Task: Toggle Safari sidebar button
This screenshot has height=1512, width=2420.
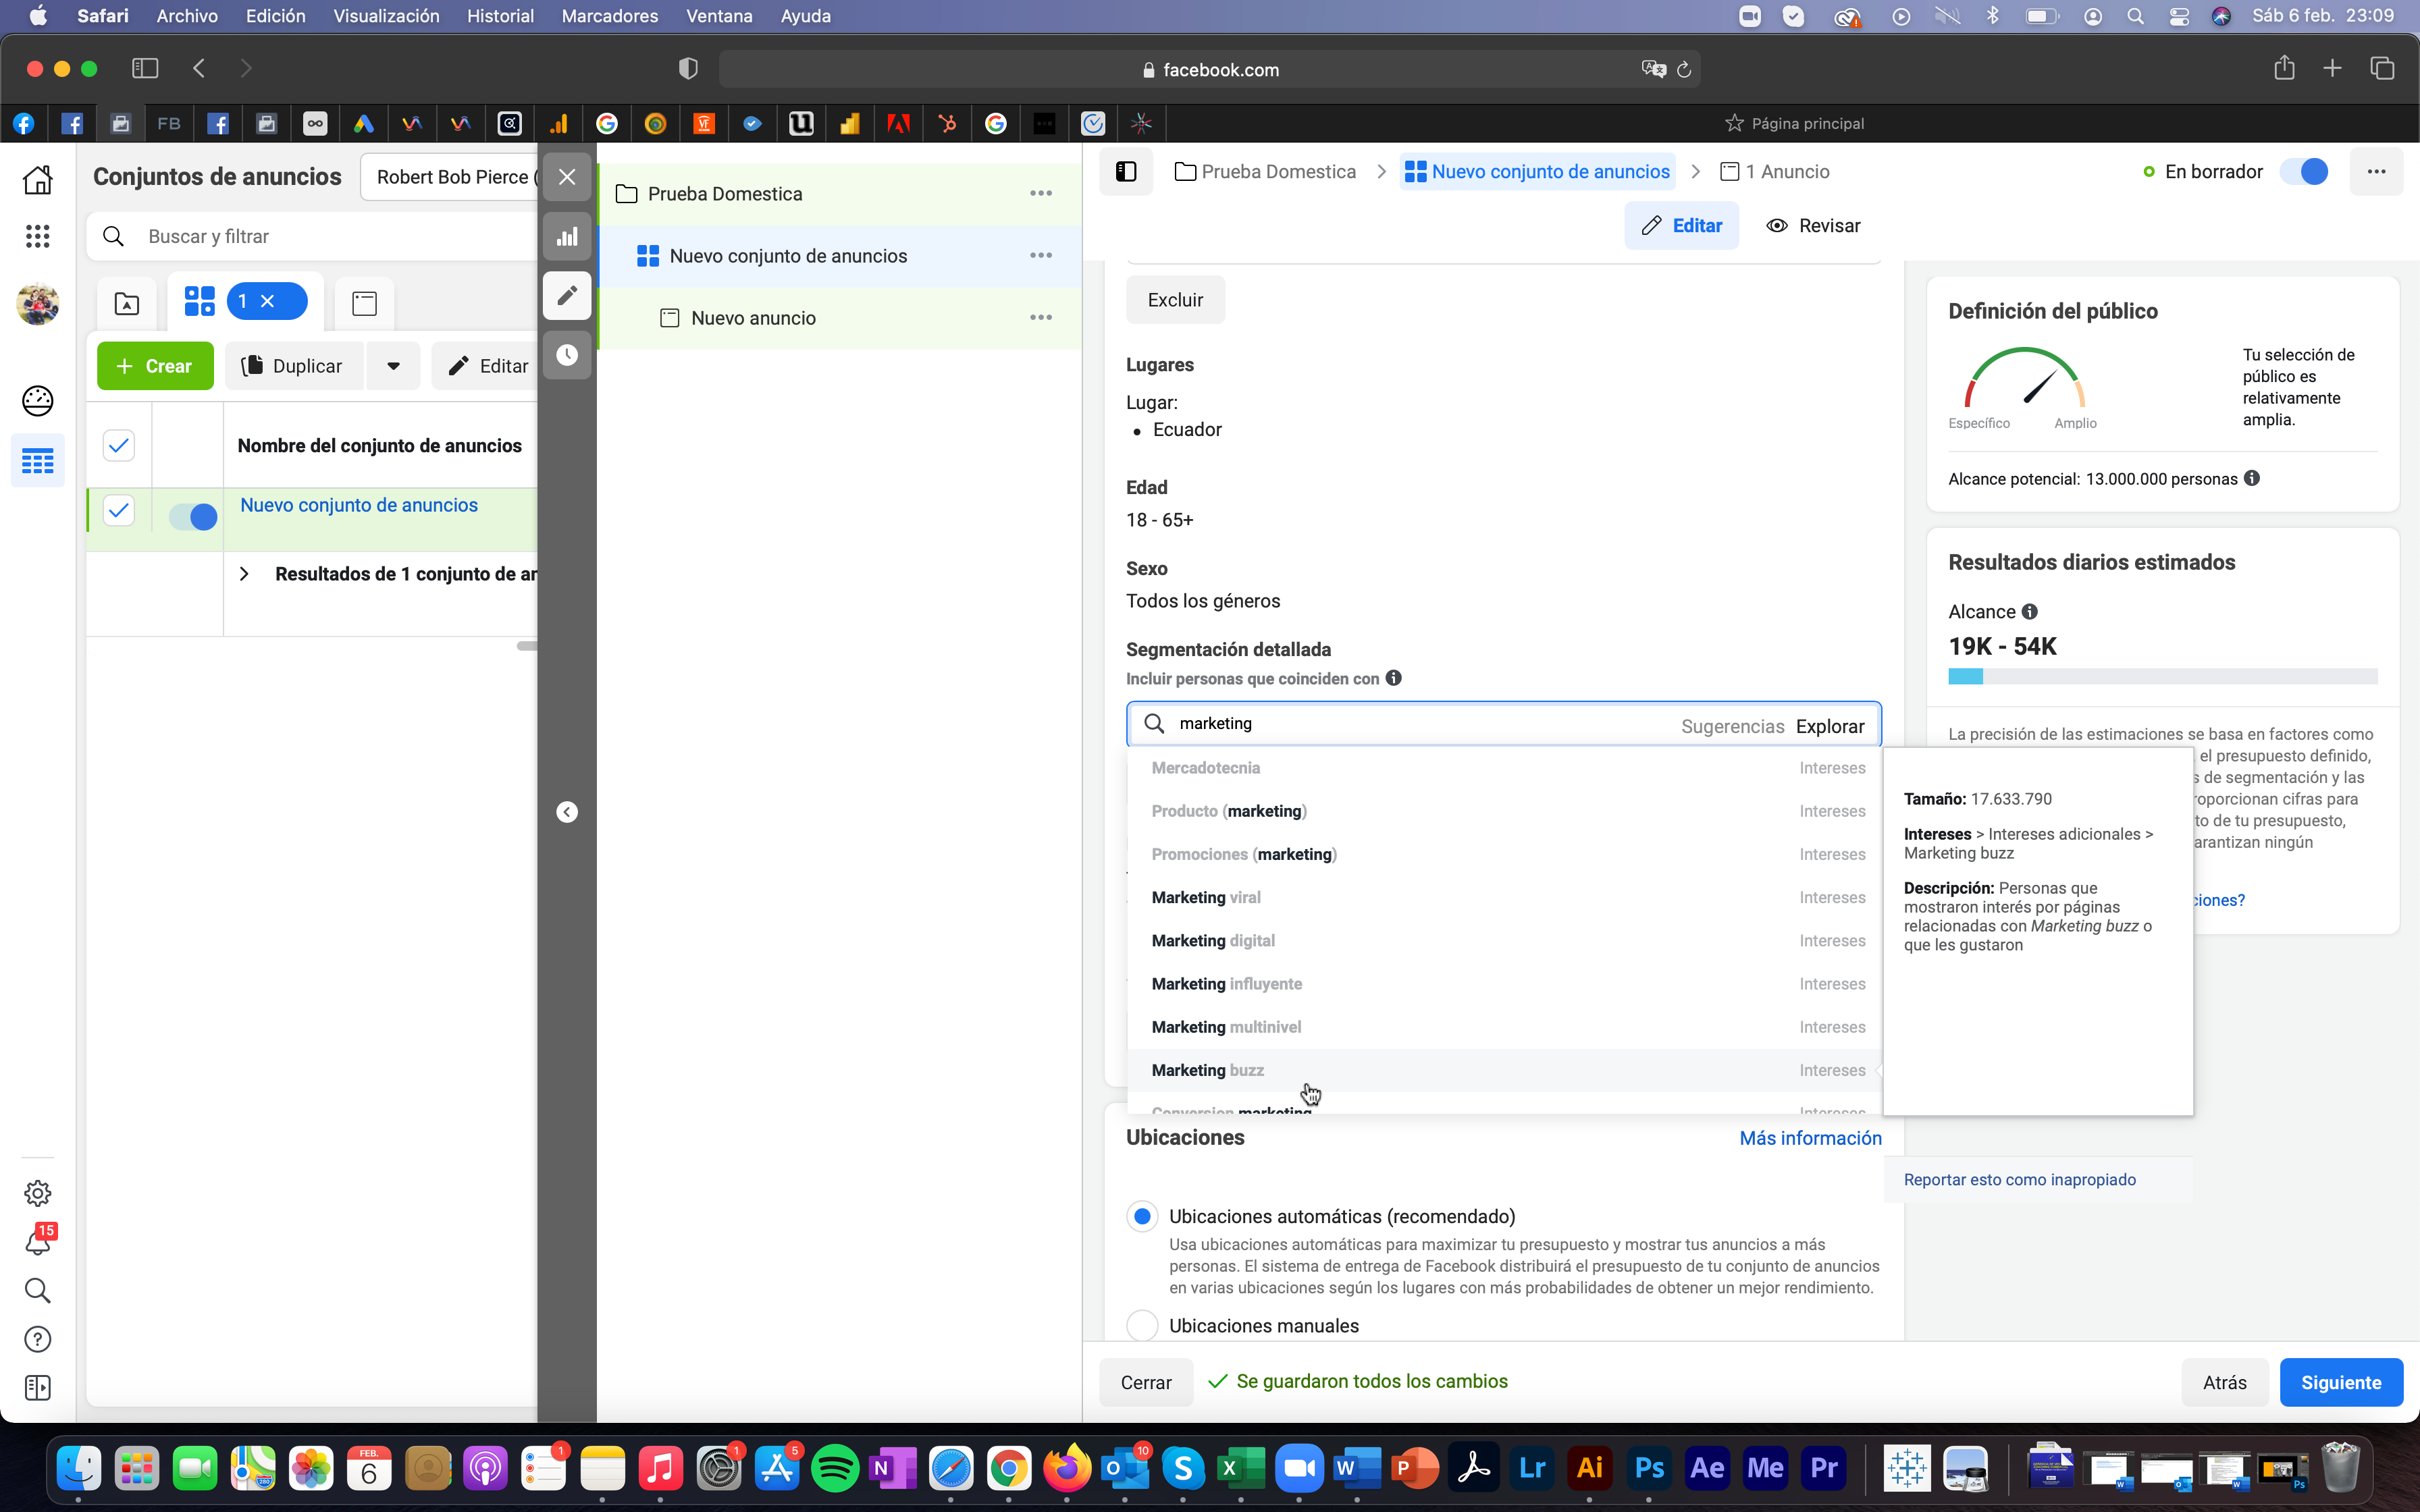Action: click(x=145, y=68)
